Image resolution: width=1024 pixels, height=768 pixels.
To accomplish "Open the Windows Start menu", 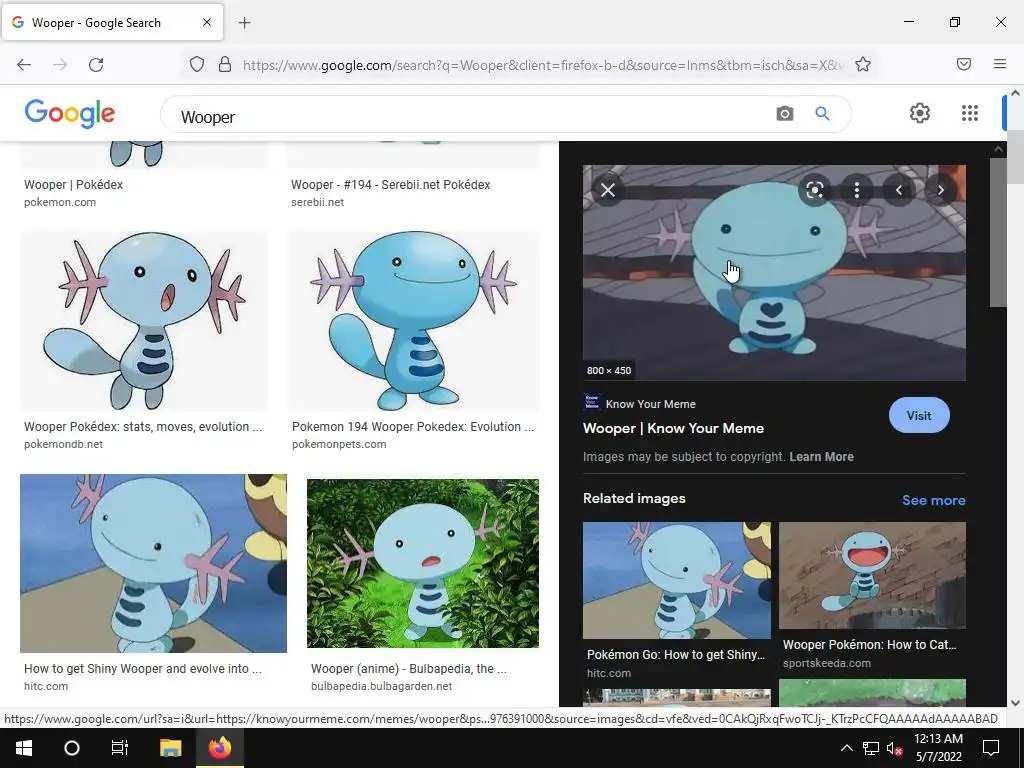I will tap(24, 748).
